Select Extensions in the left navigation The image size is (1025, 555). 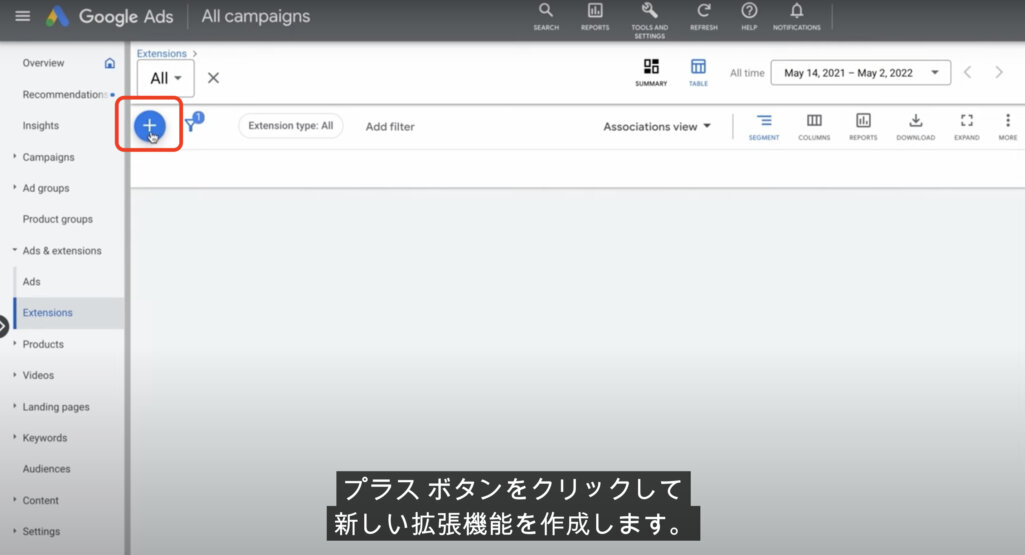pos(48,313)
